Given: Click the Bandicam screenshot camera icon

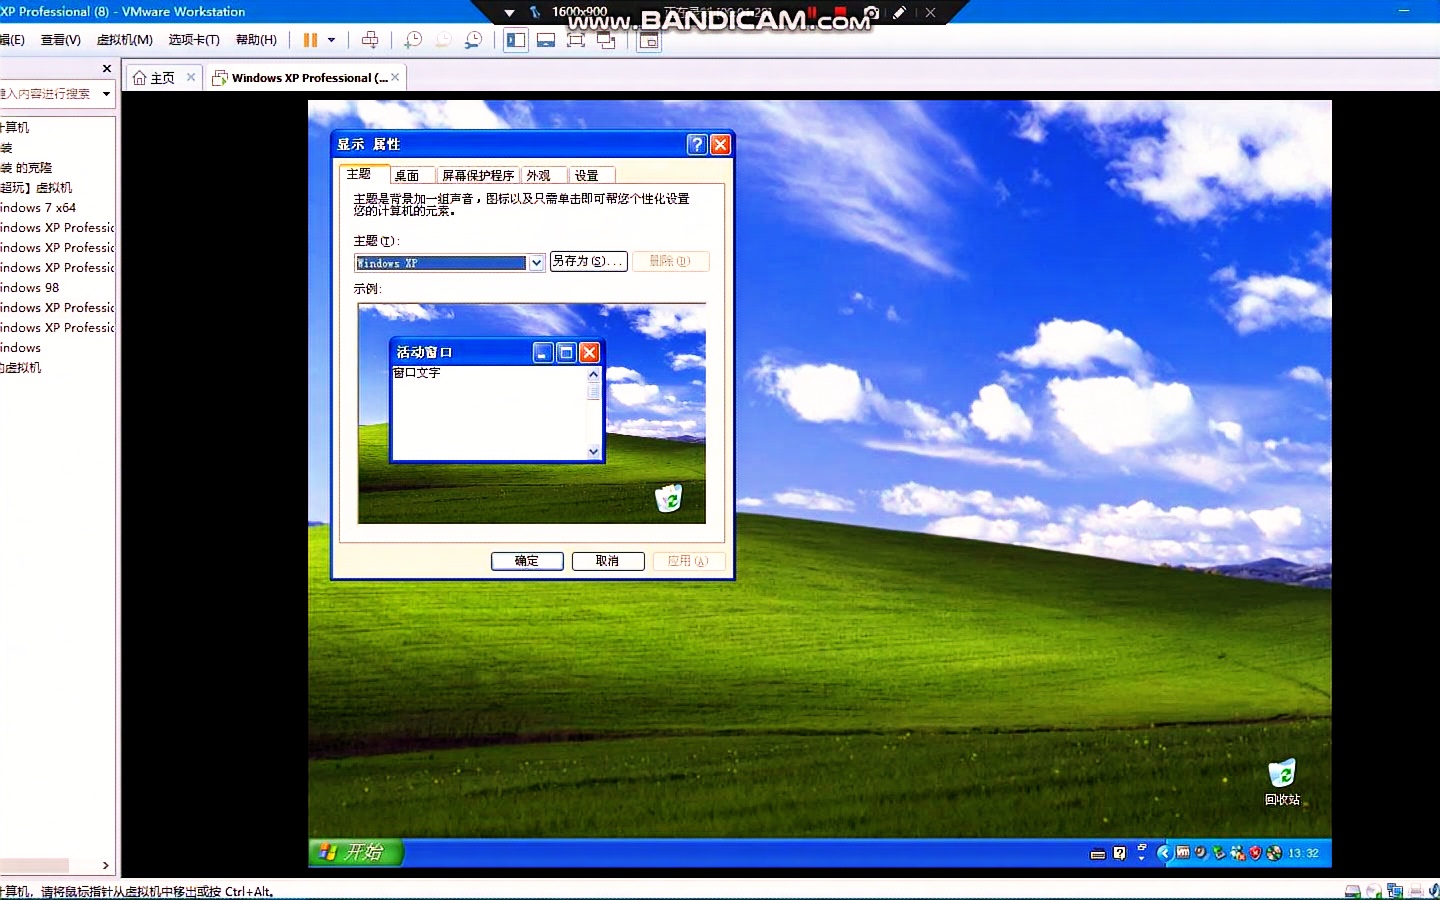Looking at the screenshot, I should [872, 12].
